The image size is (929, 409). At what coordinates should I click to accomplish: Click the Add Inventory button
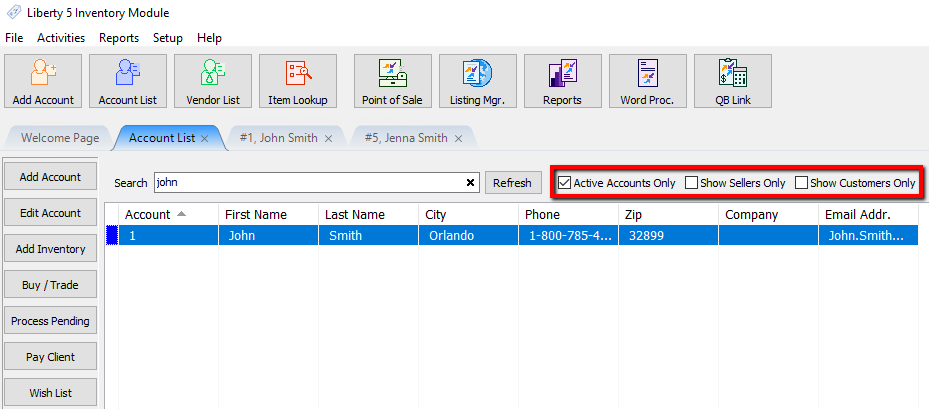[x=50, y=249]
